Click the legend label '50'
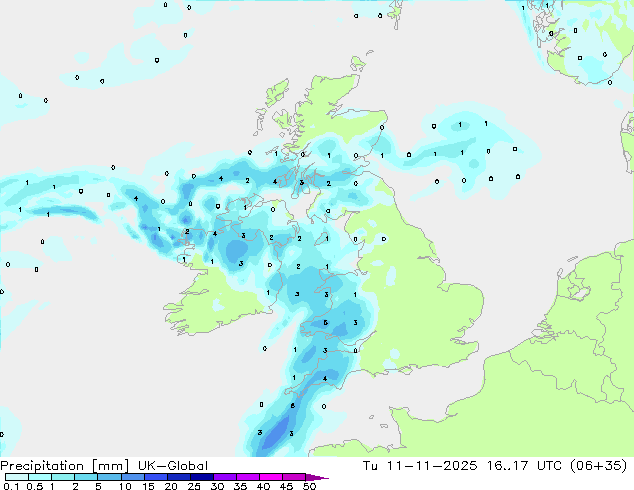This screenshot has height=490, width=634. pos(309,486)
